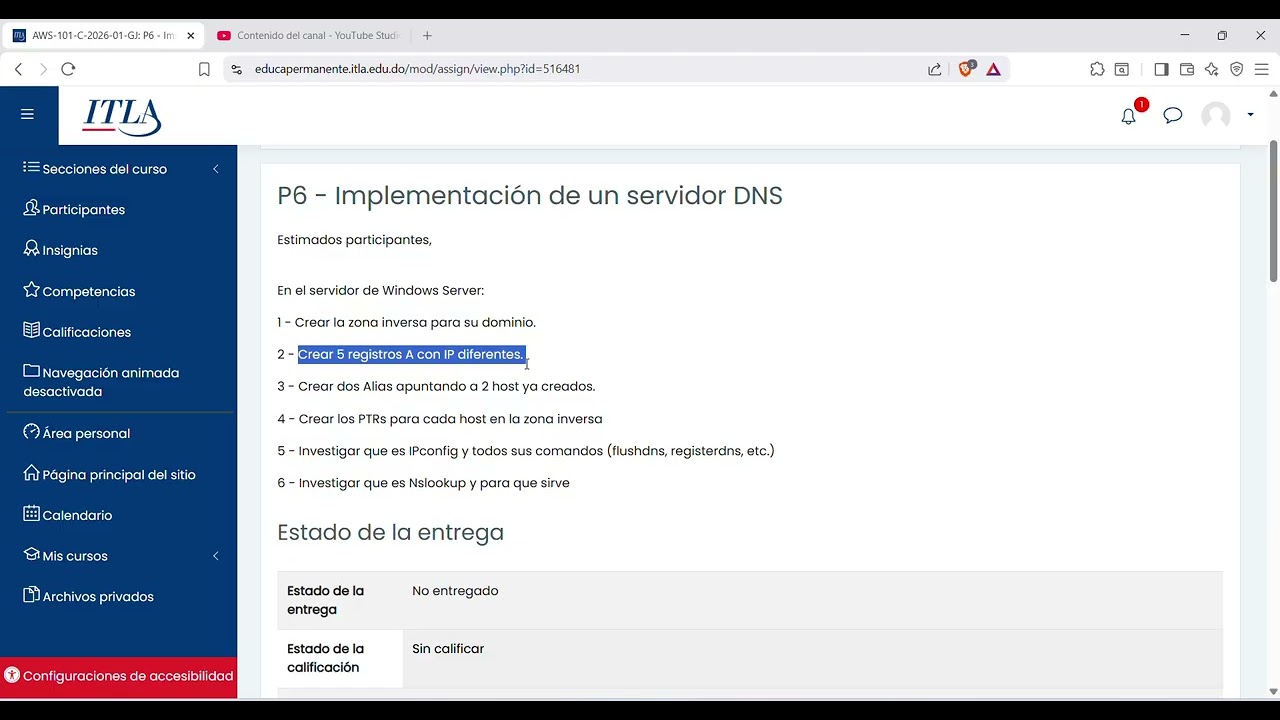Open Configuraciones de accesibilidad

pos(118,676)
